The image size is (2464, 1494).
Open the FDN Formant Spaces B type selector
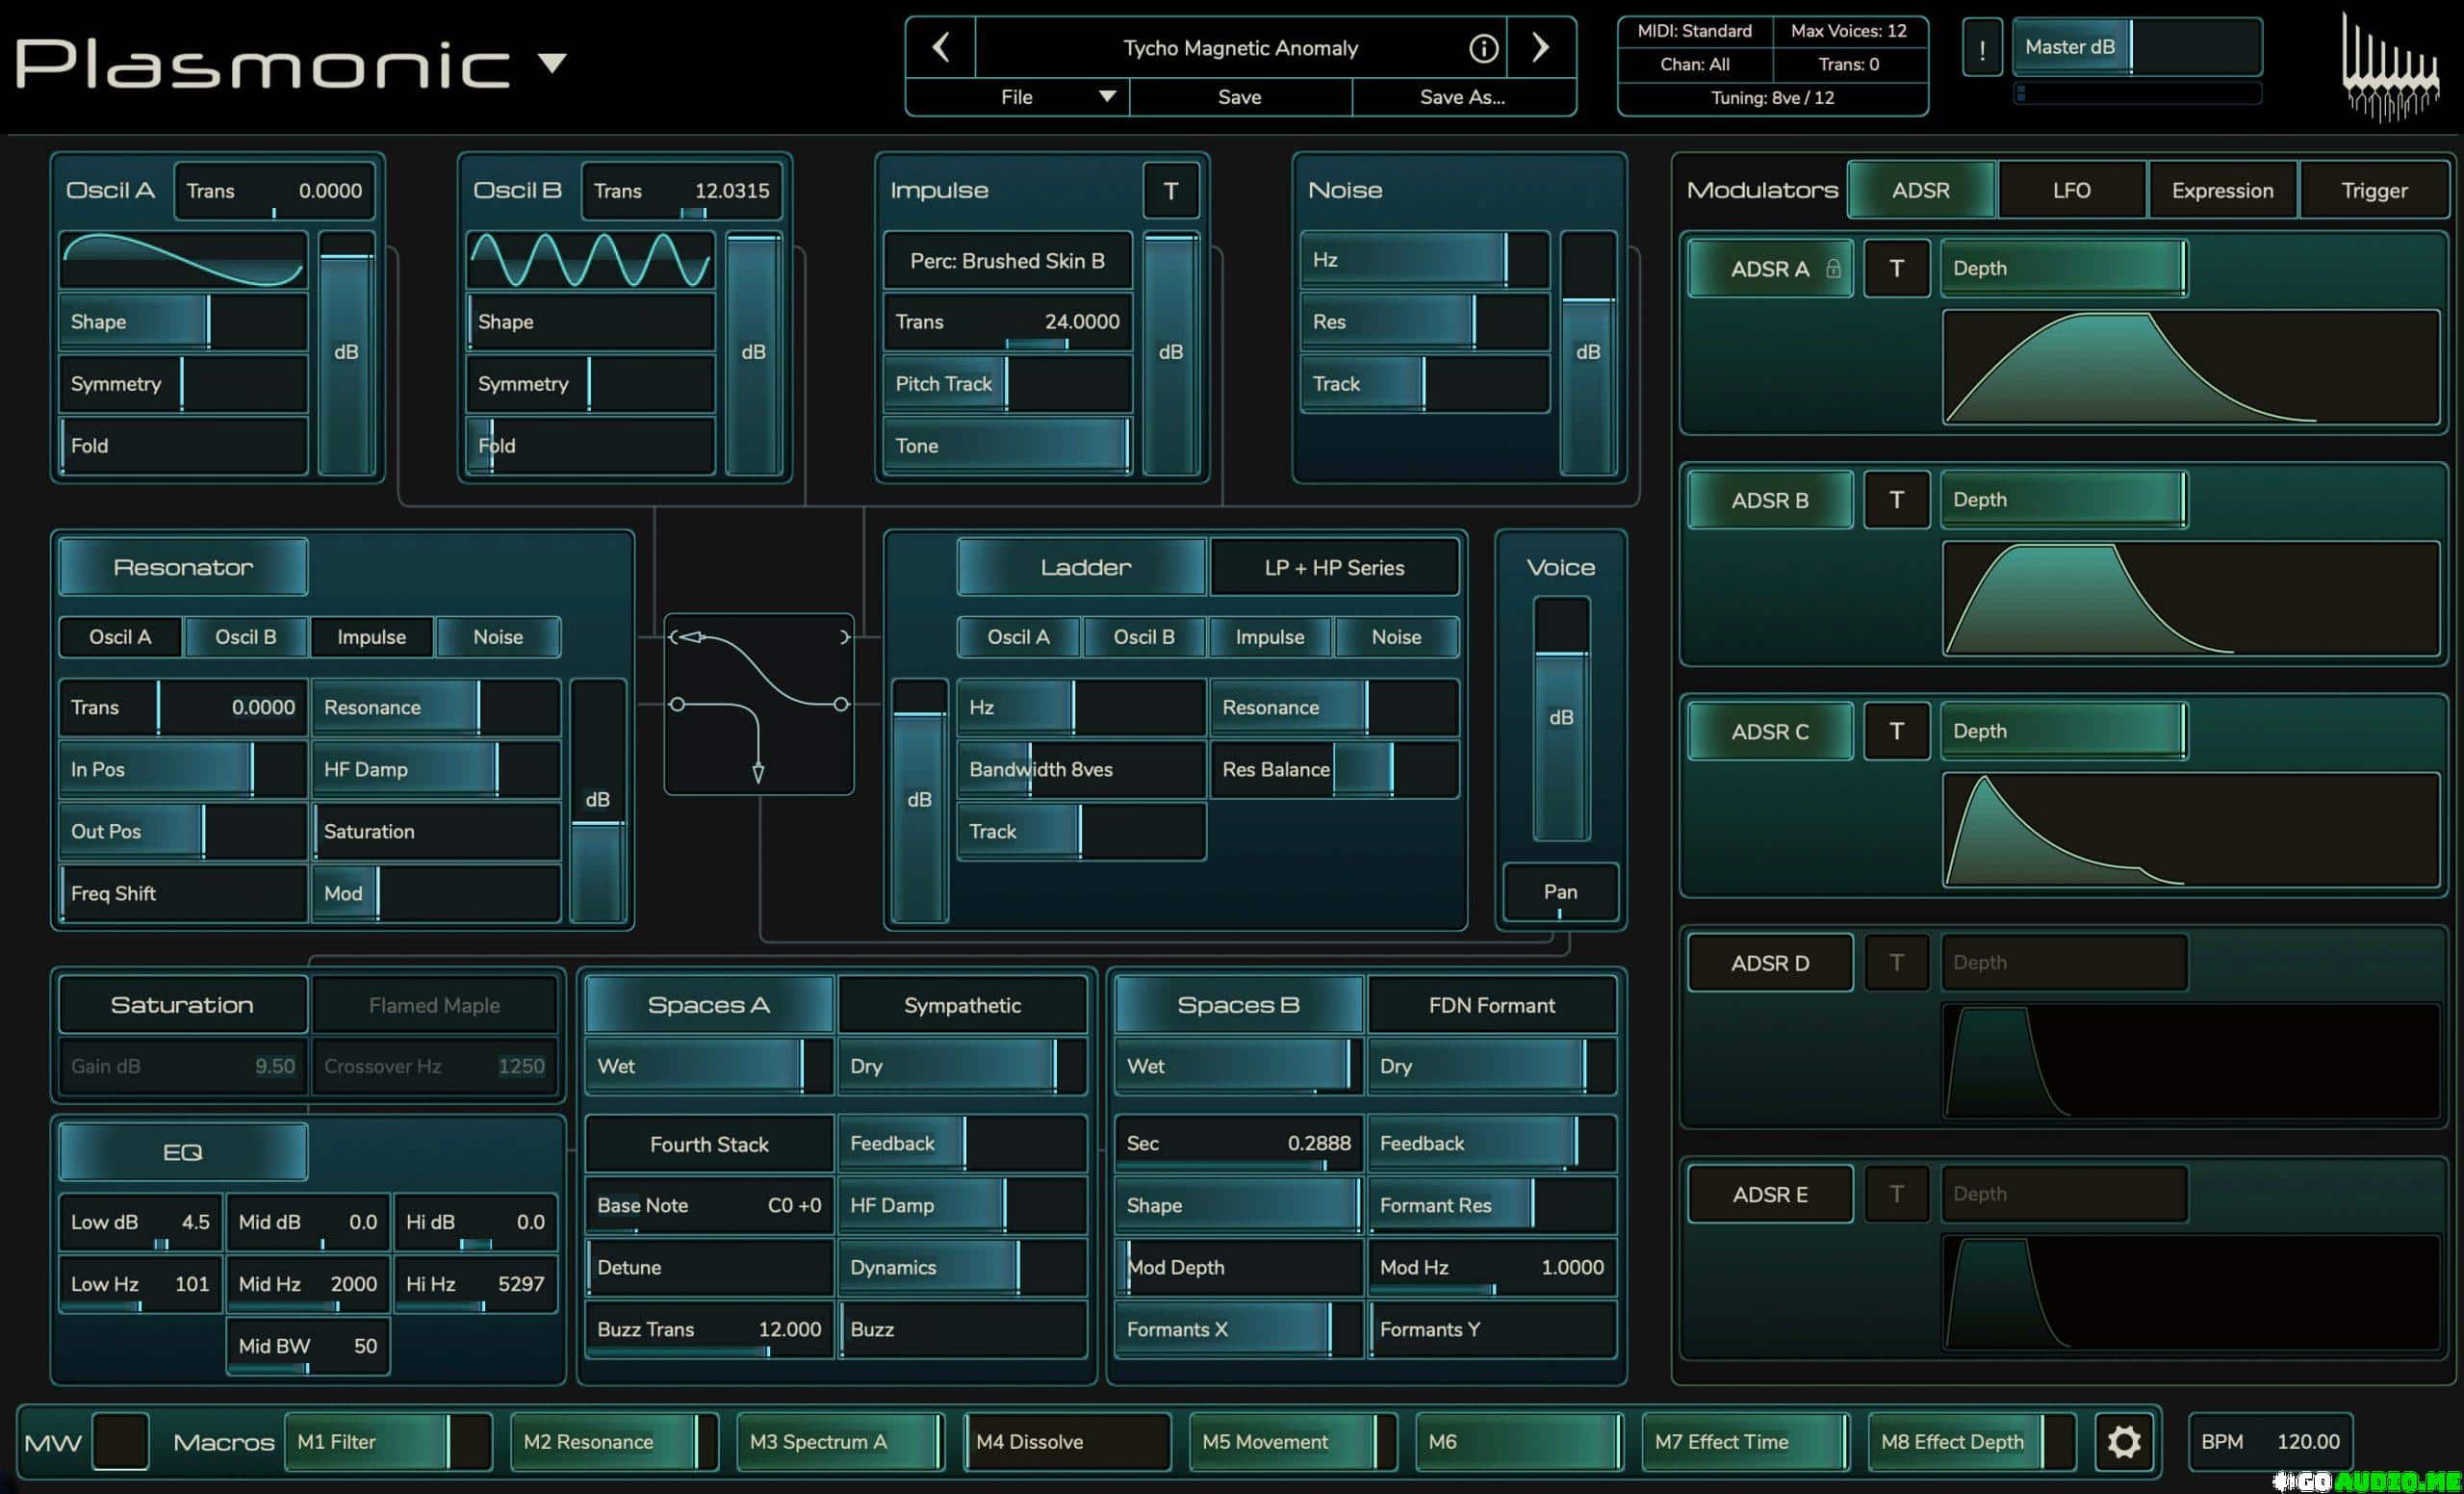click(x=1492, y=1005)
